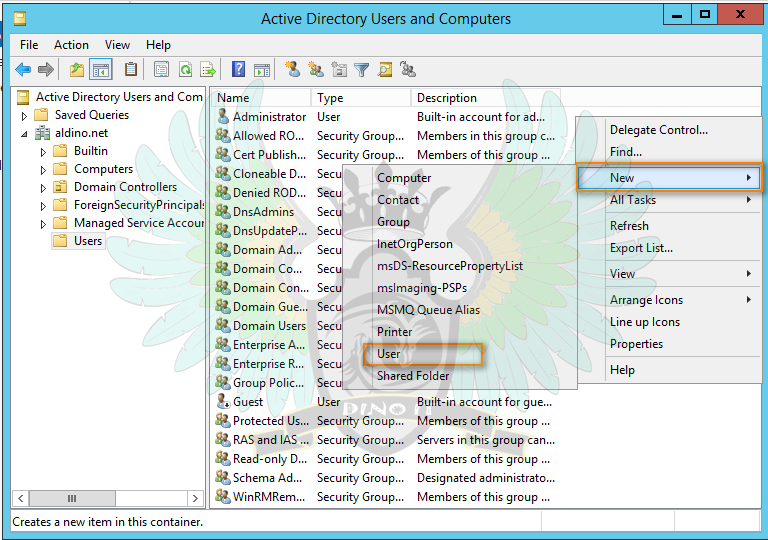Click the Create new user toolbar icon
Image resolution: width=768 pixels, height=540 pixels.
(293, 69)
